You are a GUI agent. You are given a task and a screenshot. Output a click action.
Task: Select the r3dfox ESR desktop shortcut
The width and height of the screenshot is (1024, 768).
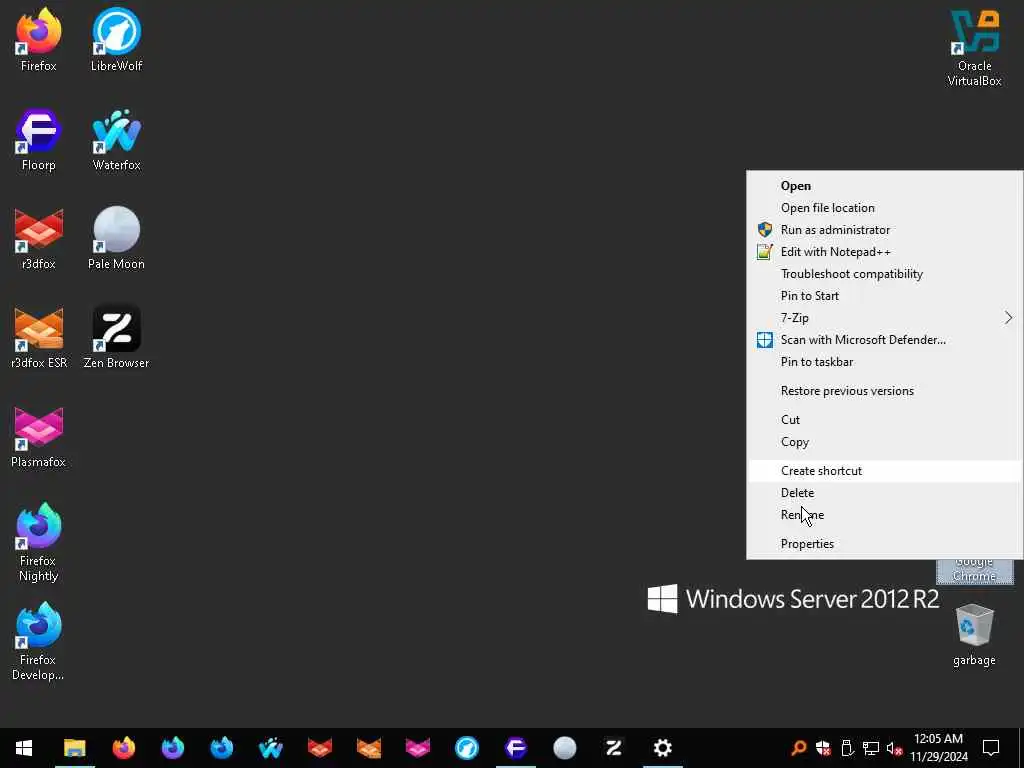(x=39, y=338)
